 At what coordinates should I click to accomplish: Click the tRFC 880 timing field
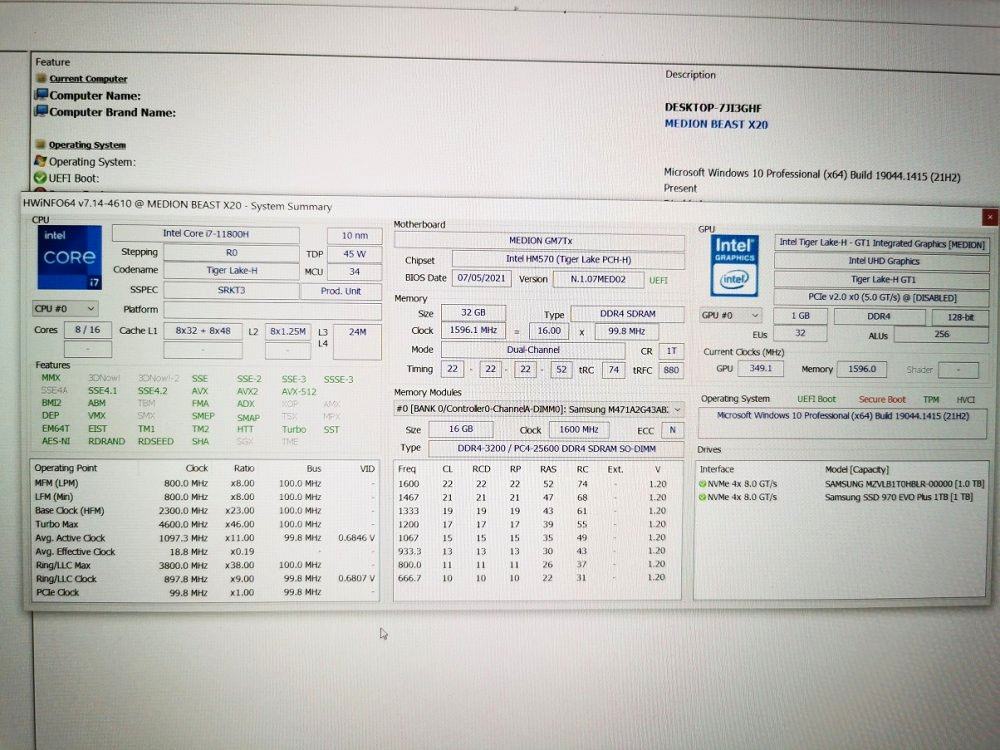670,370
